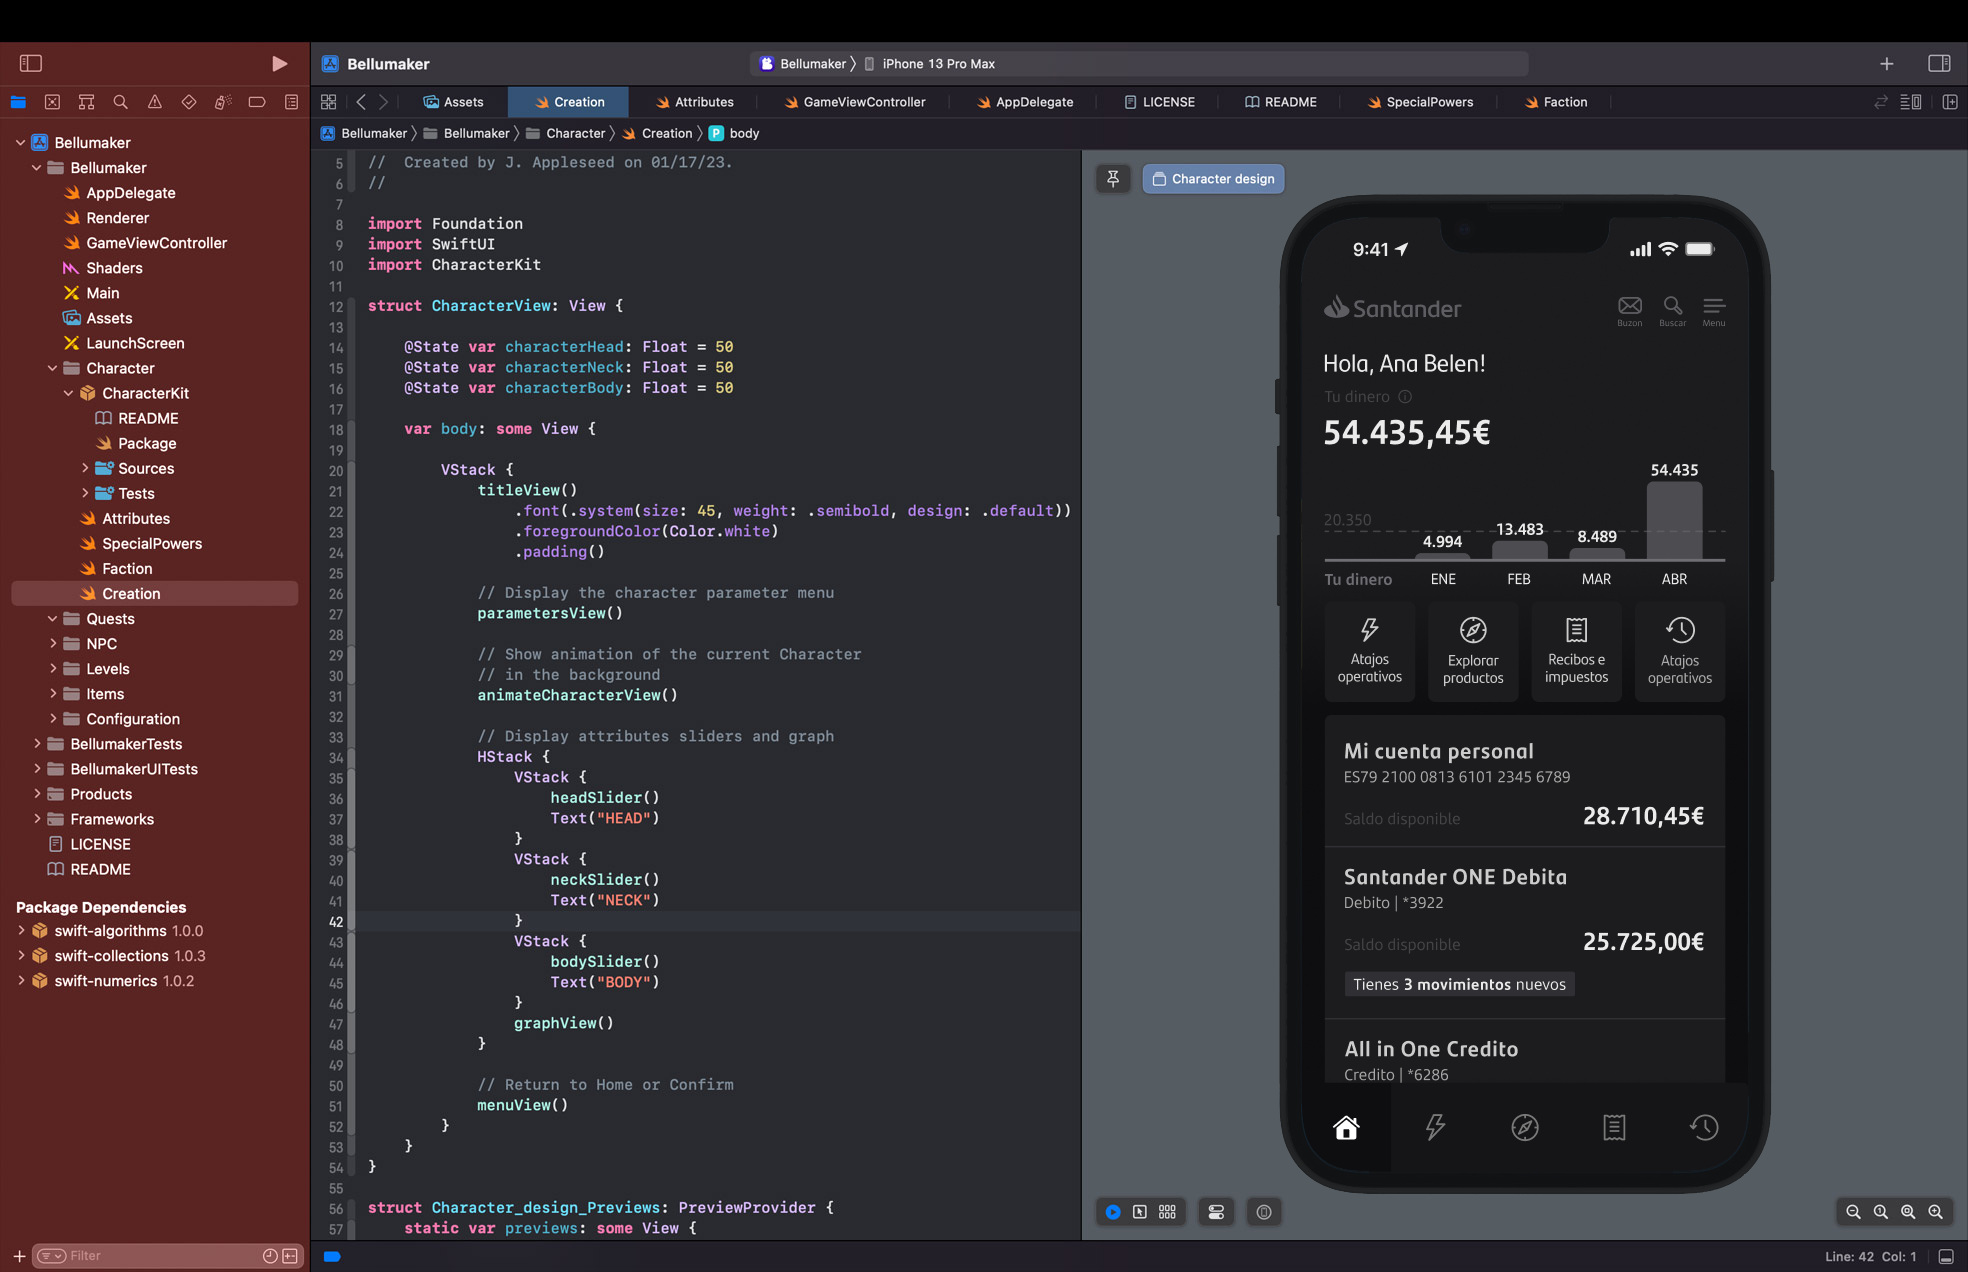Run the Bellumaker project
The height and width of the screenshot is (1272, 1968).
click(x=279, y=63)
